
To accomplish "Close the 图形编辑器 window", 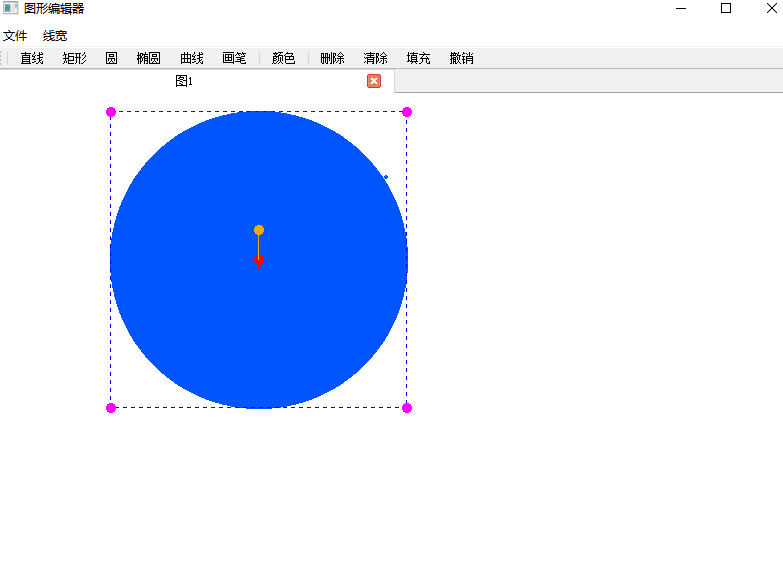I will click(772, 8).
